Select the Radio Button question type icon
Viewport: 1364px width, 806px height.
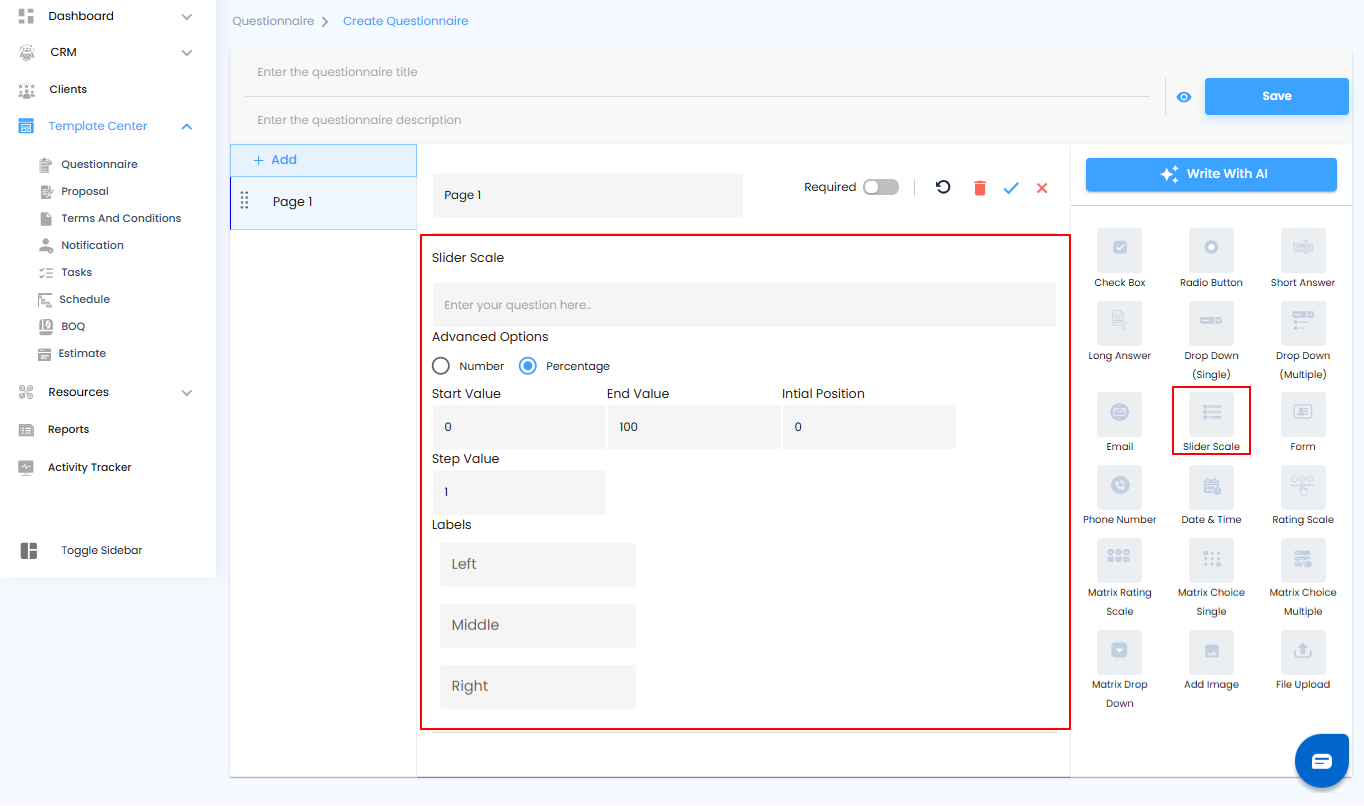1211,250
